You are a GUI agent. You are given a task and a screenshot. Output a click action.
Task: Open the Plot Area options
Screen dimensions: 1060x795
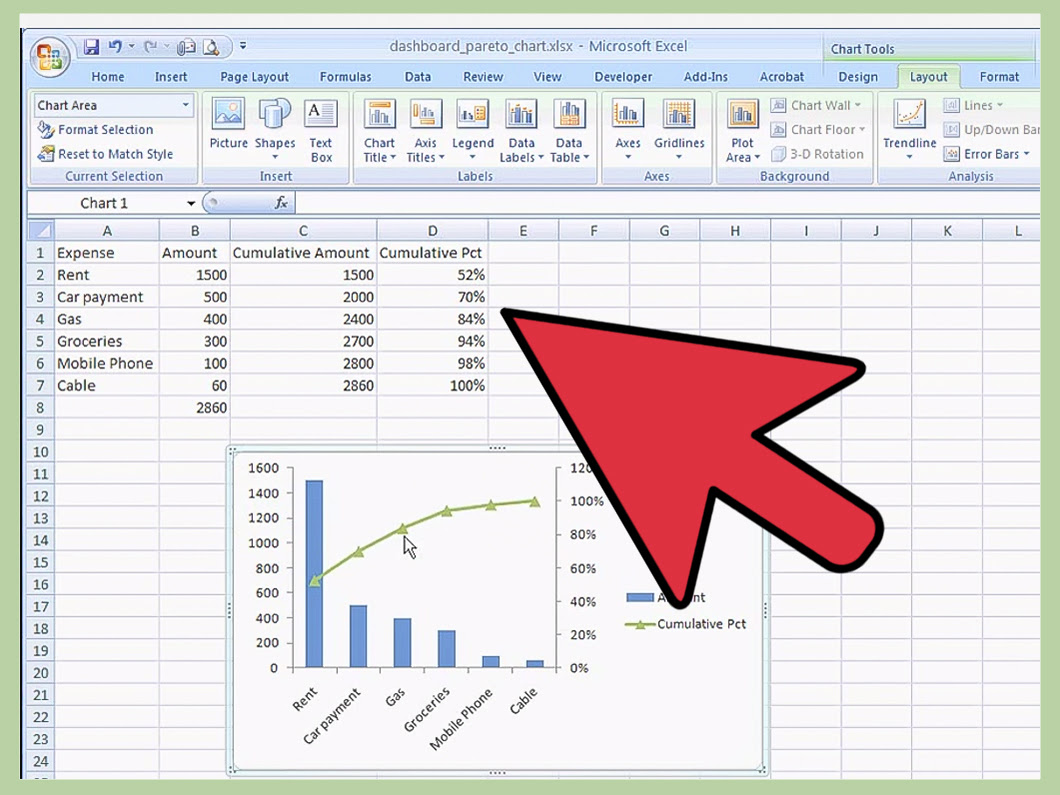point(742,130)
